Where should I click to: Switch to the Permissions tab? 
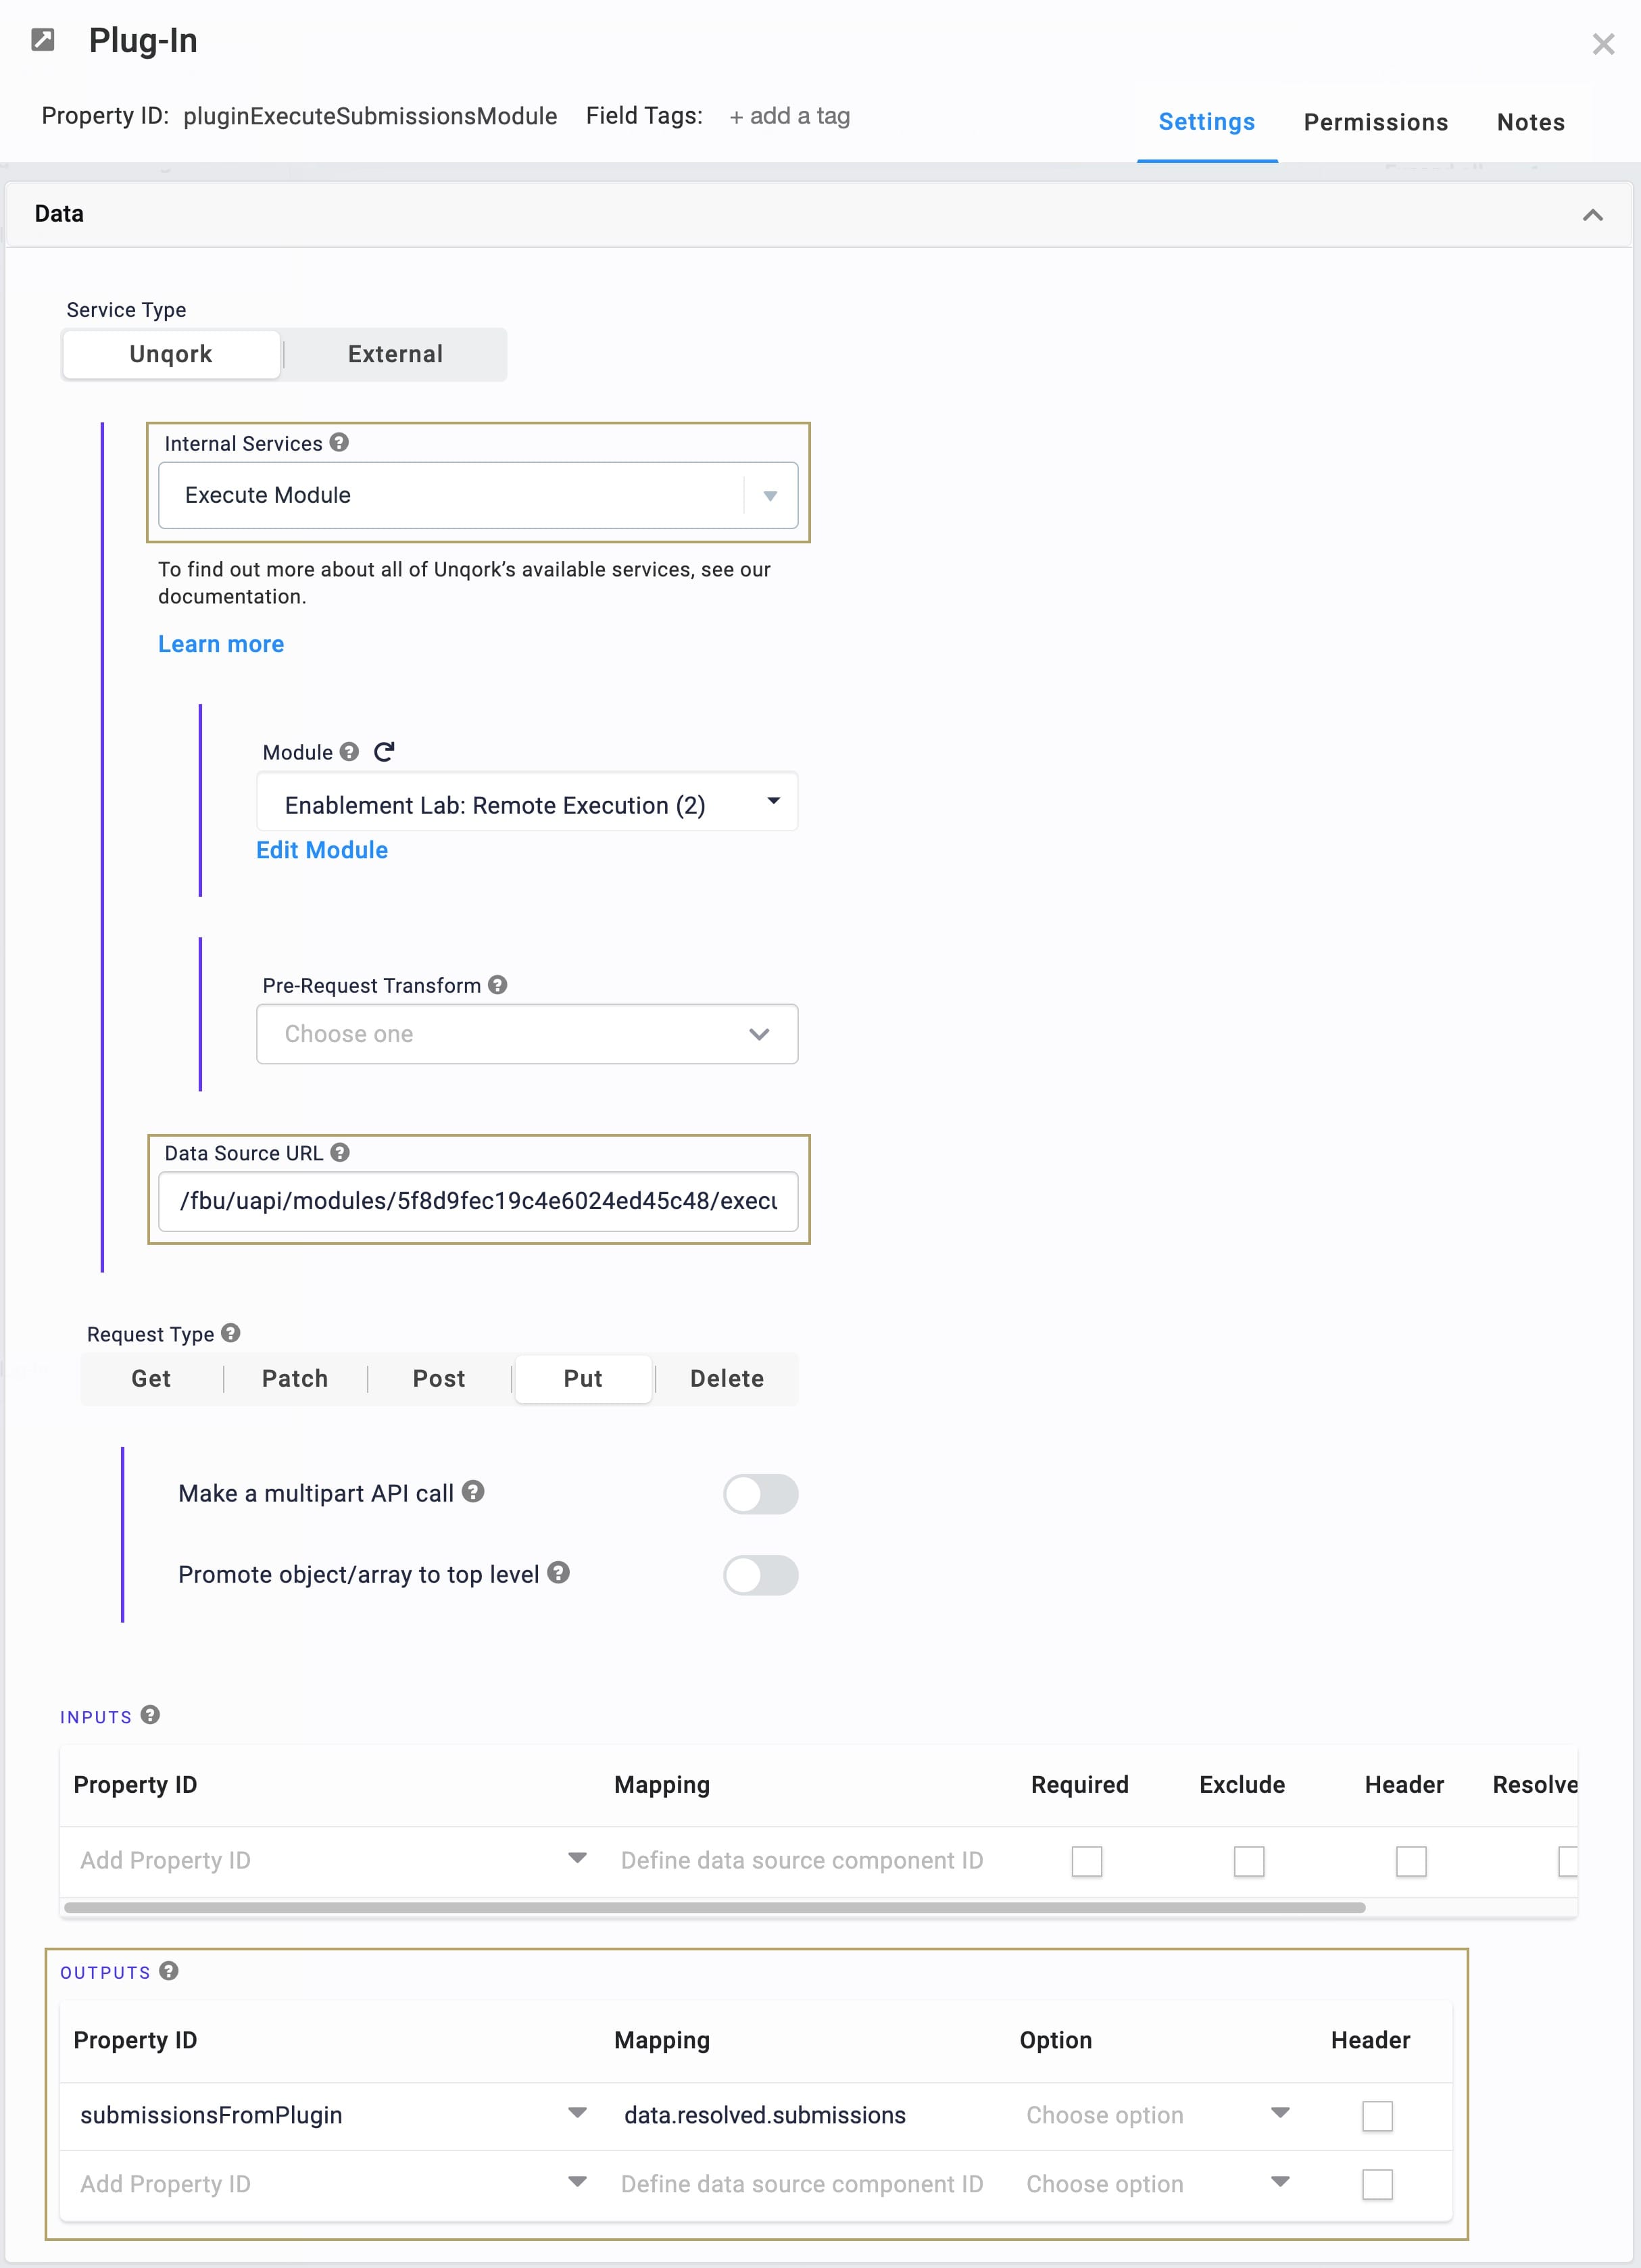tap(1375, 122)
